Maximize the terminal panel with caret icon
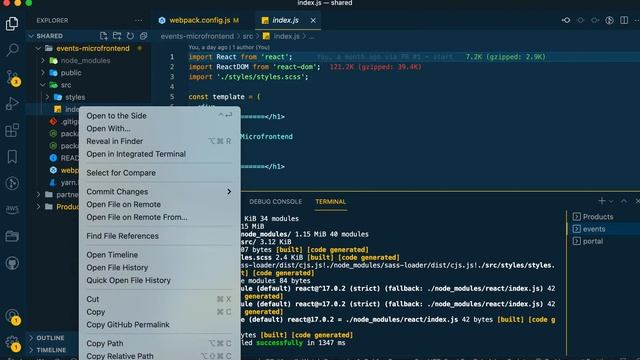This screenshot has height=360, width=640. [x=624, y=201]
